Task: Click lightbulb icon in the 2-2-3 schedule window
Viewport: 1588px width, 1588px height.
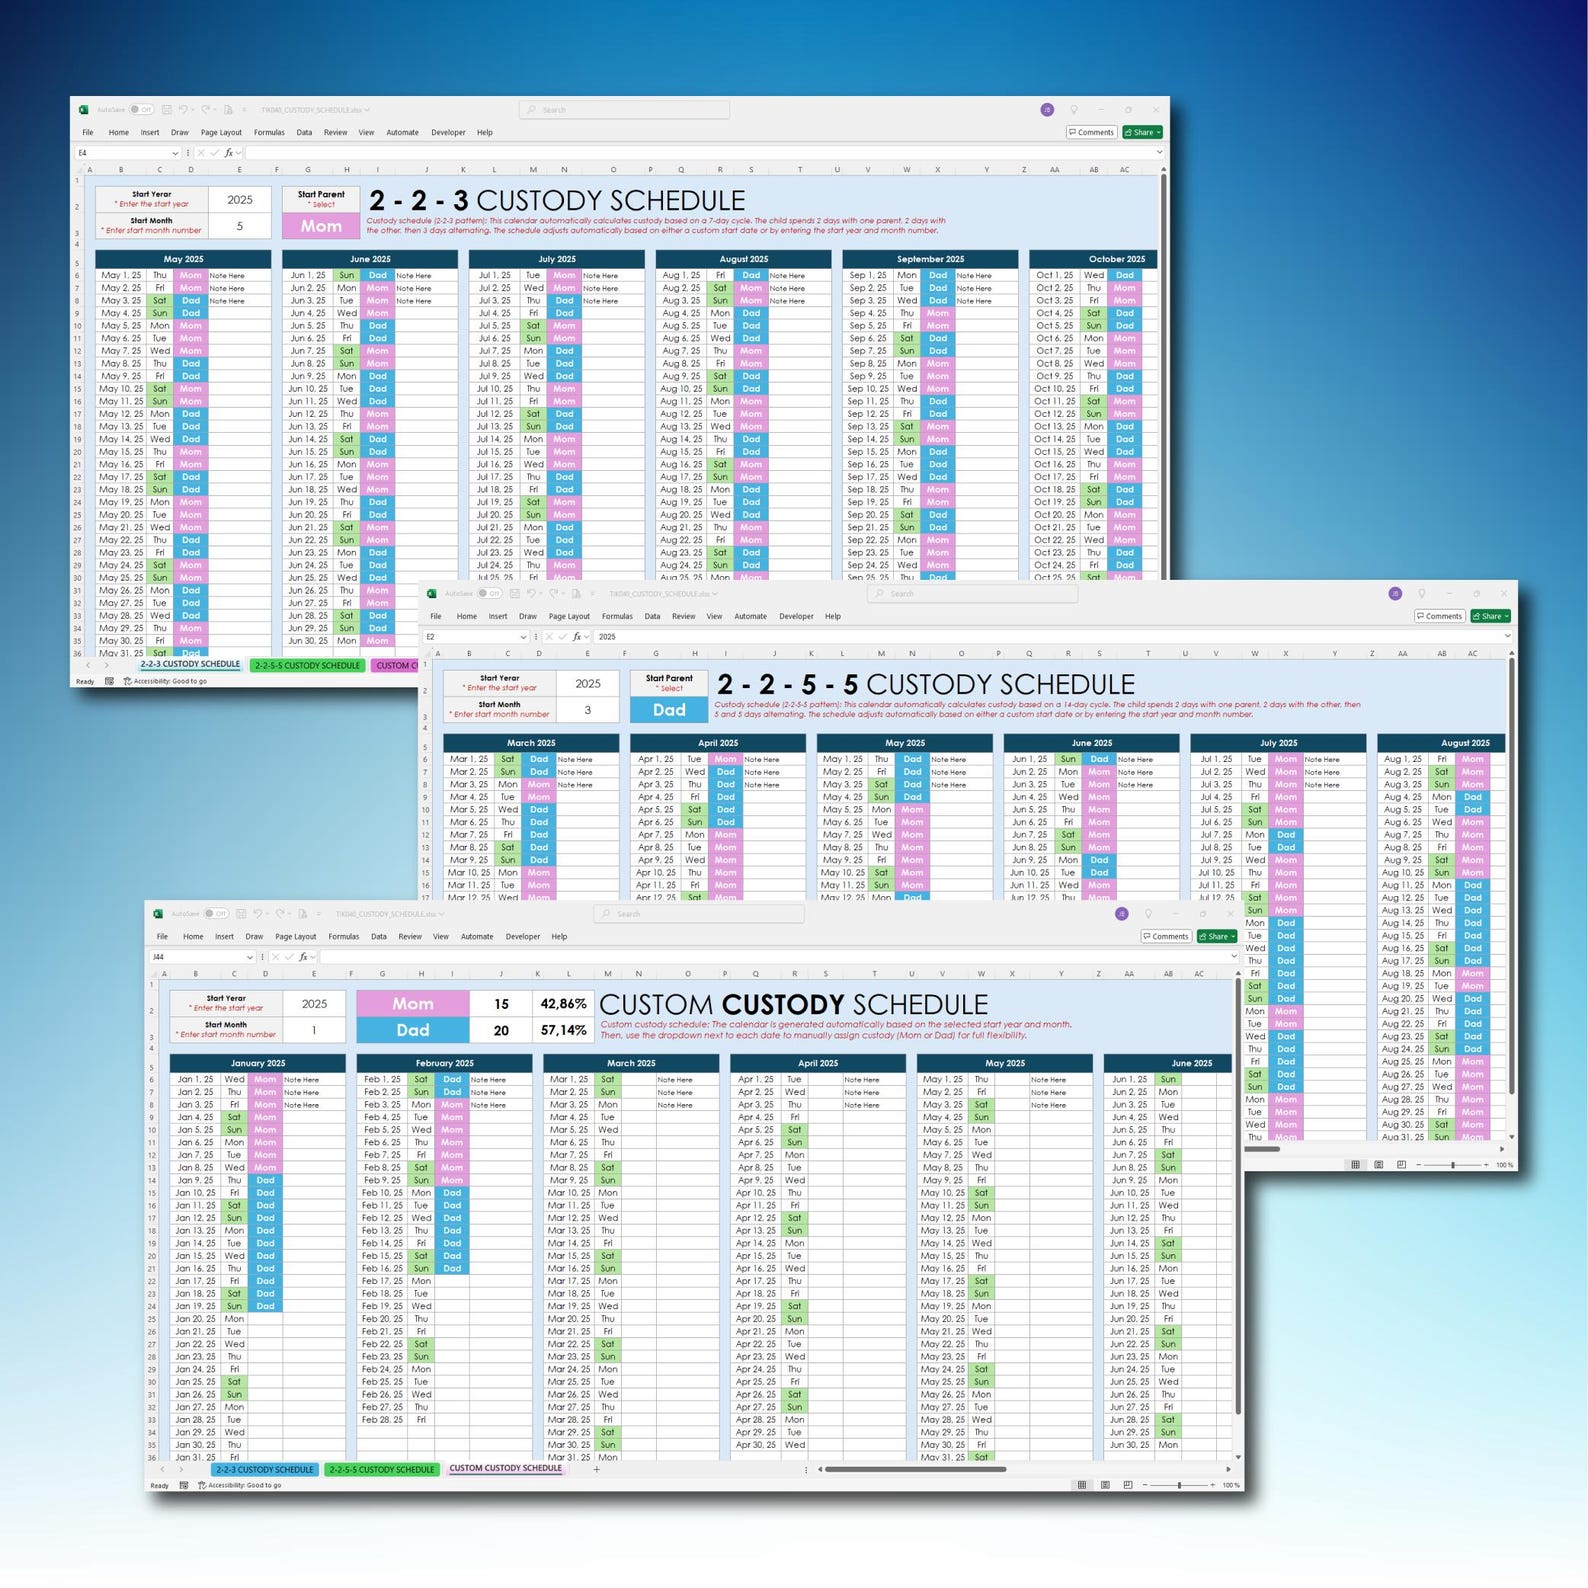Action: 1074,110
